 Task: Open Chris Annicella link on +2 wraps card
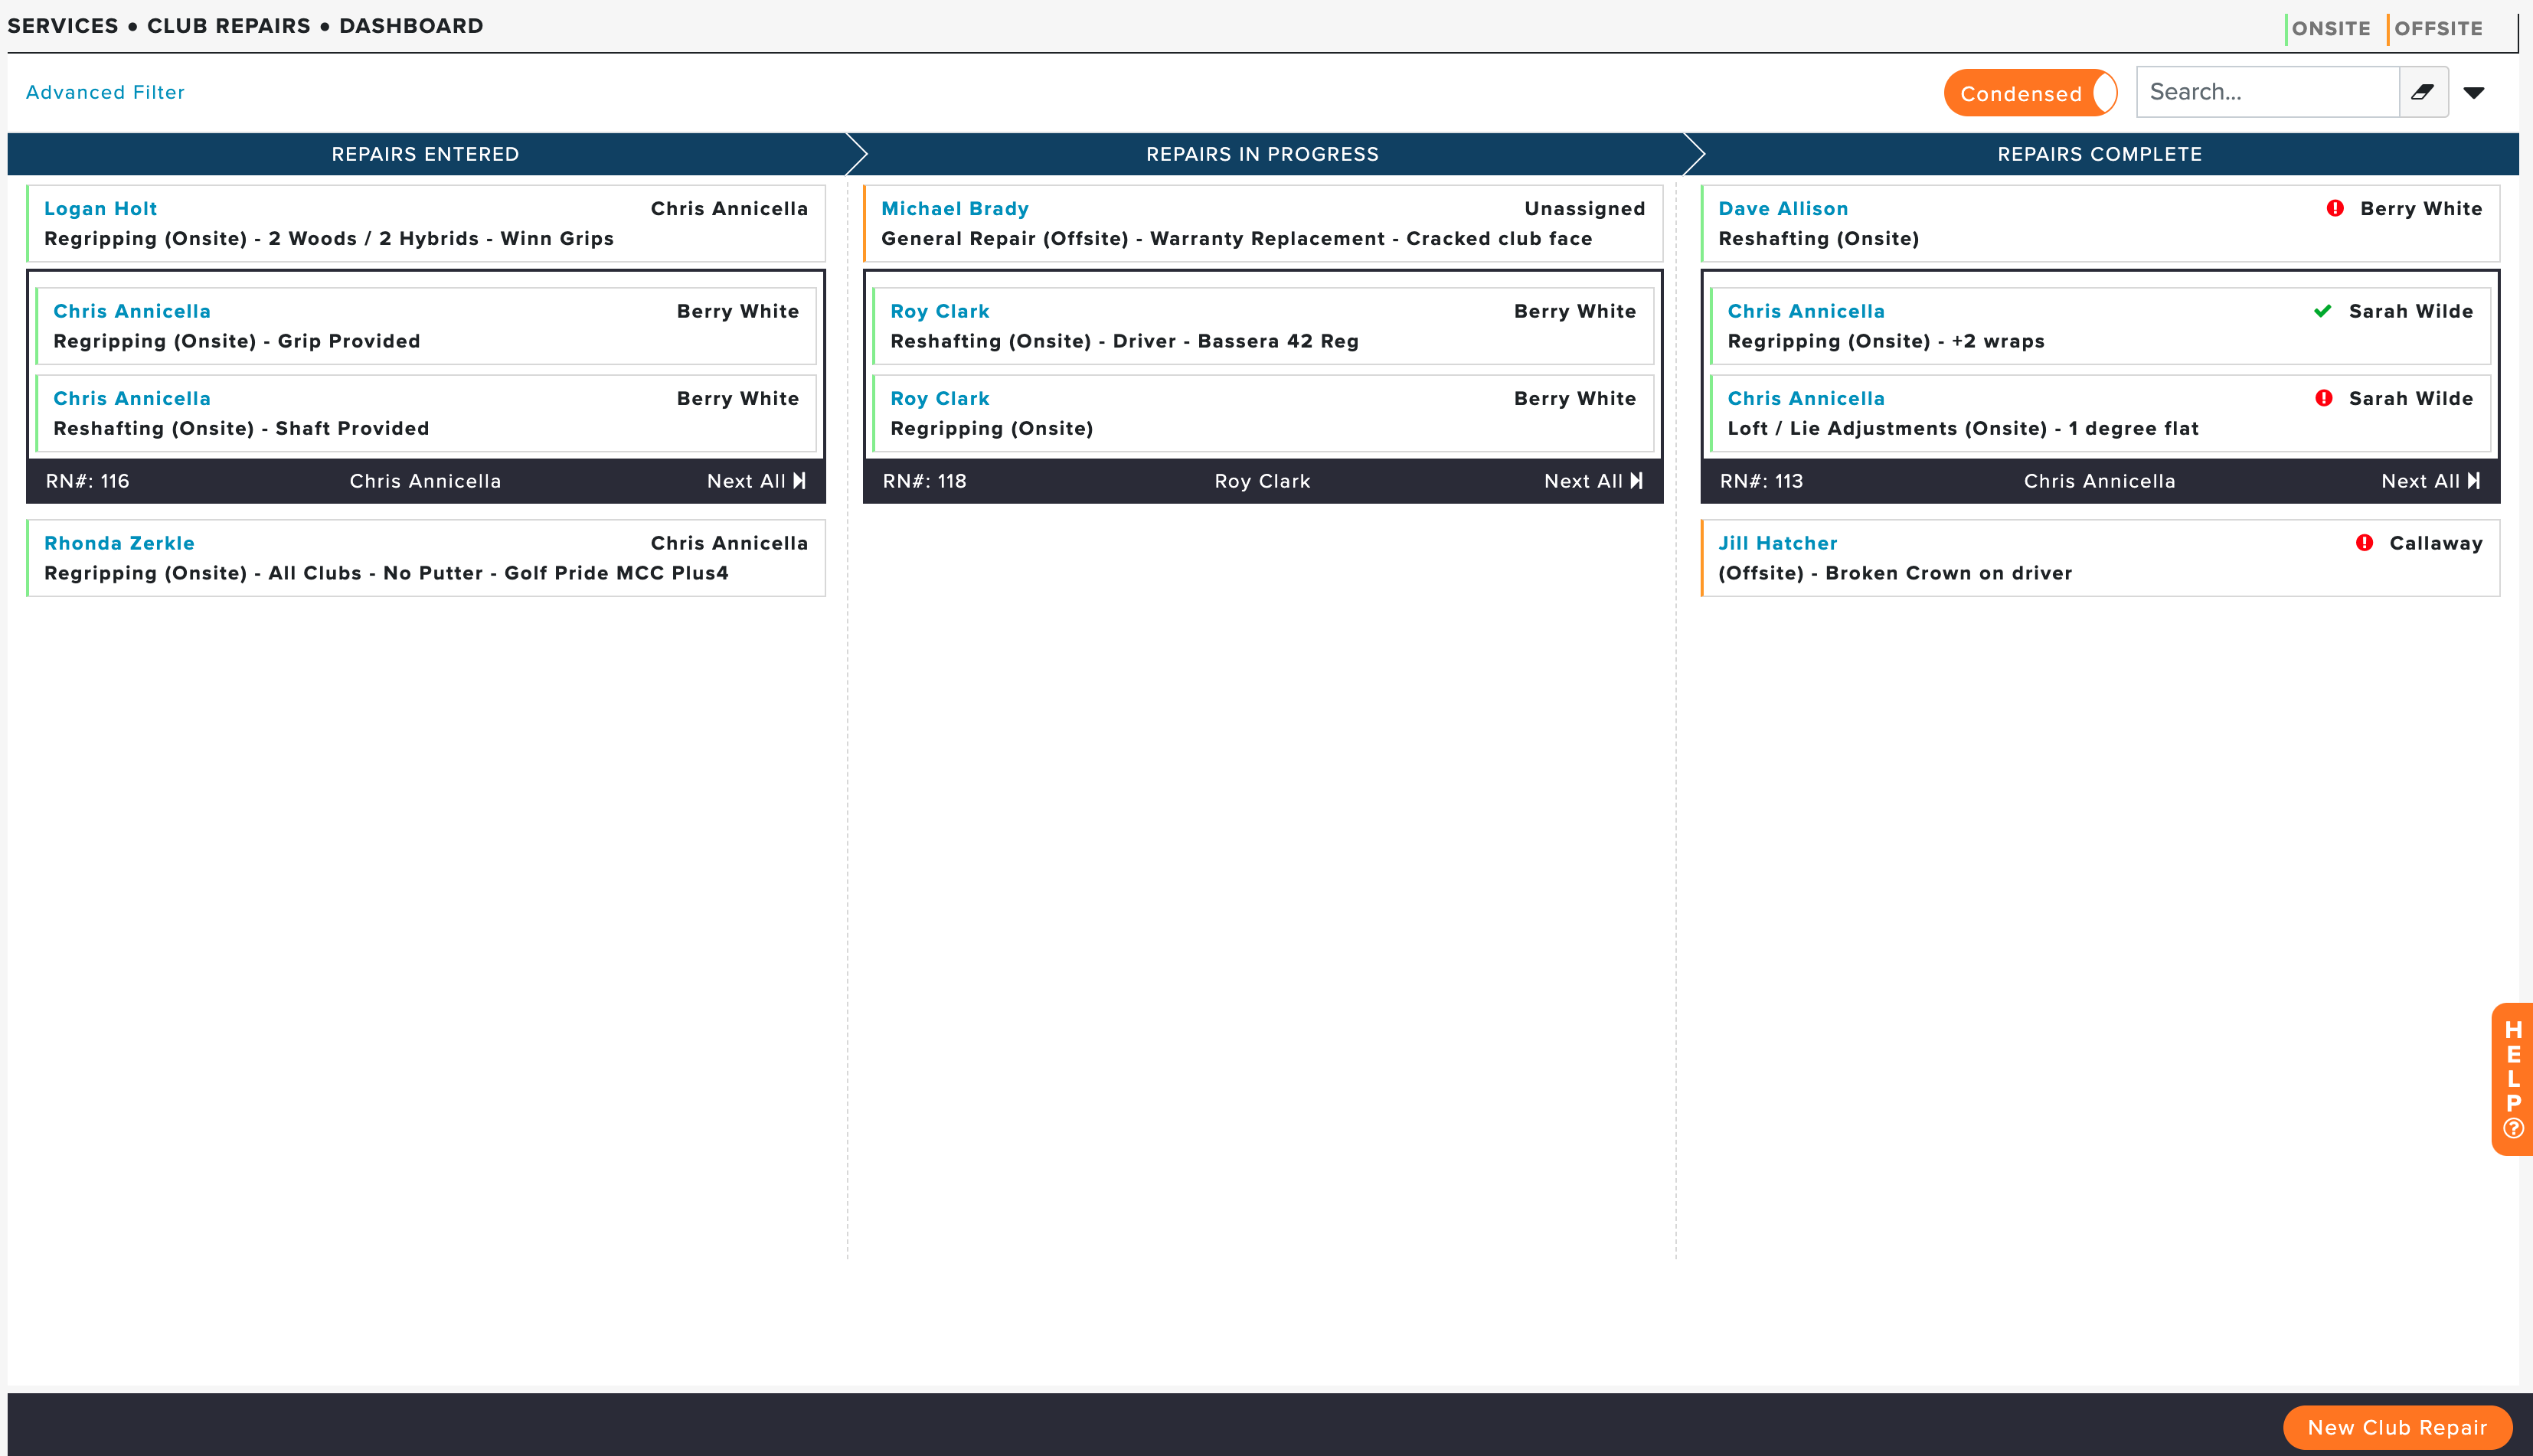[x=1806, y=311]
